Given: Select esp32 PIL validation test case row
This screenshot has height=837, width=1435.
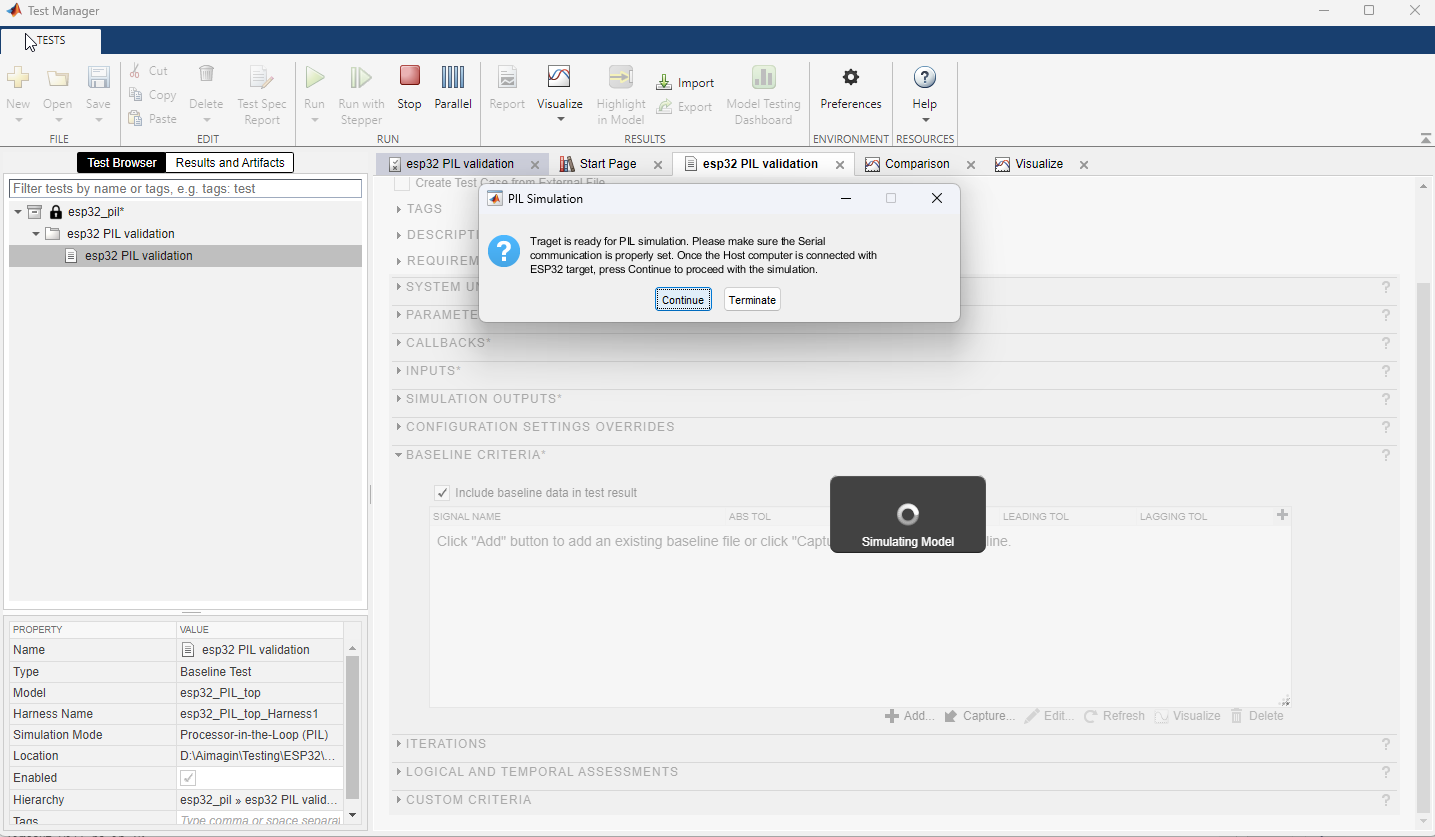Looking at the screenshot, I should click(x=185, y=256).
